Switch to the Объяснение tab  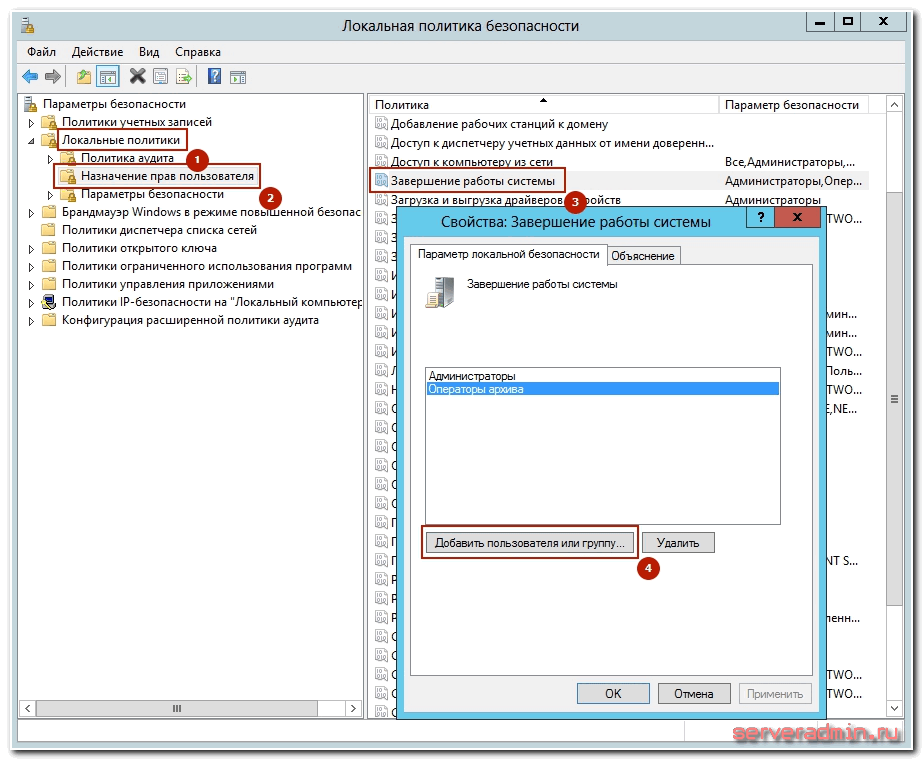point(643,256)
